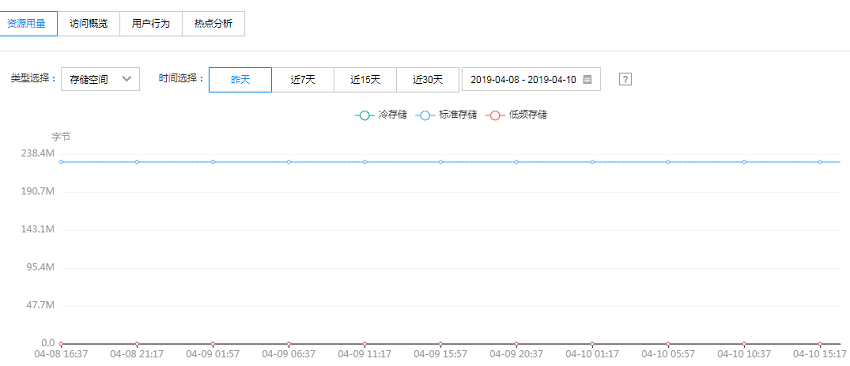Screen dimensions: 850x366
Task: Click the 低频存储 point at 04-10 01:17
Action: 592,344
